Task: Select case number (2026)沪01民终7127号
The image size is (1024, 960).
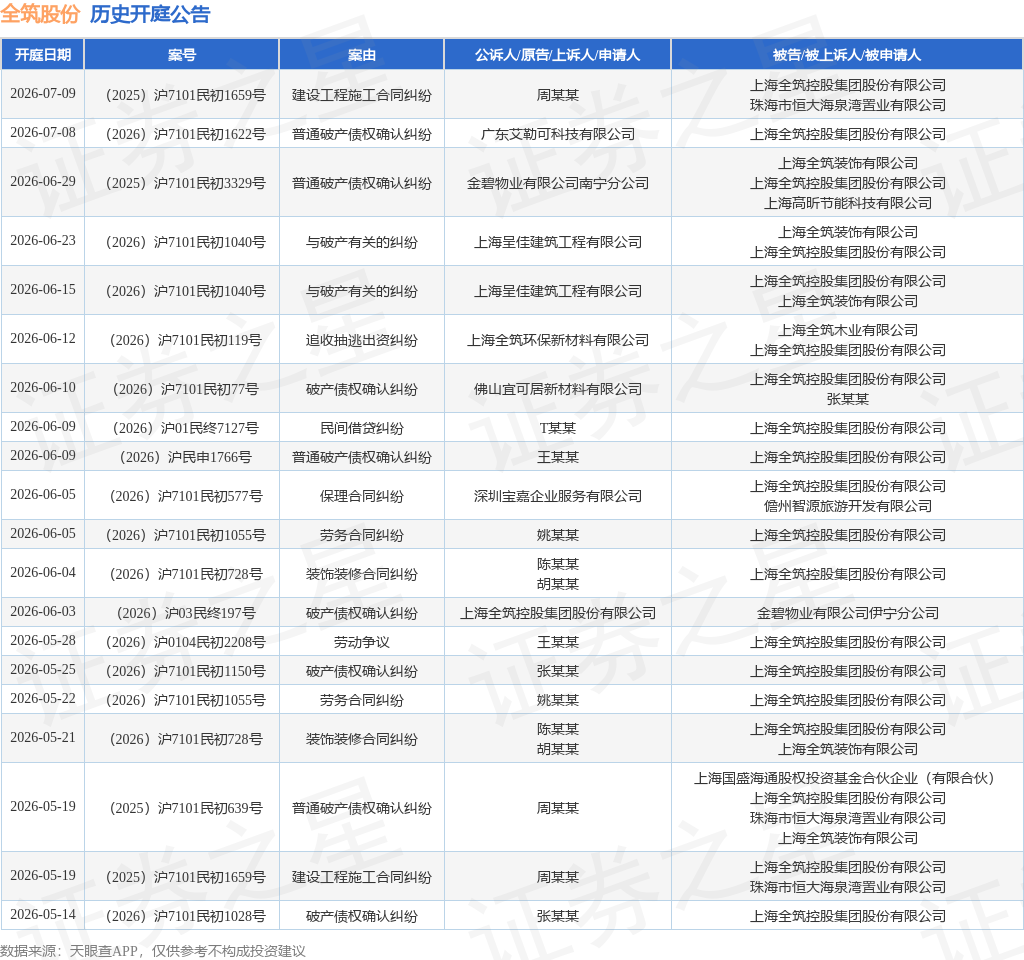Action: click(x=185, y=428)
